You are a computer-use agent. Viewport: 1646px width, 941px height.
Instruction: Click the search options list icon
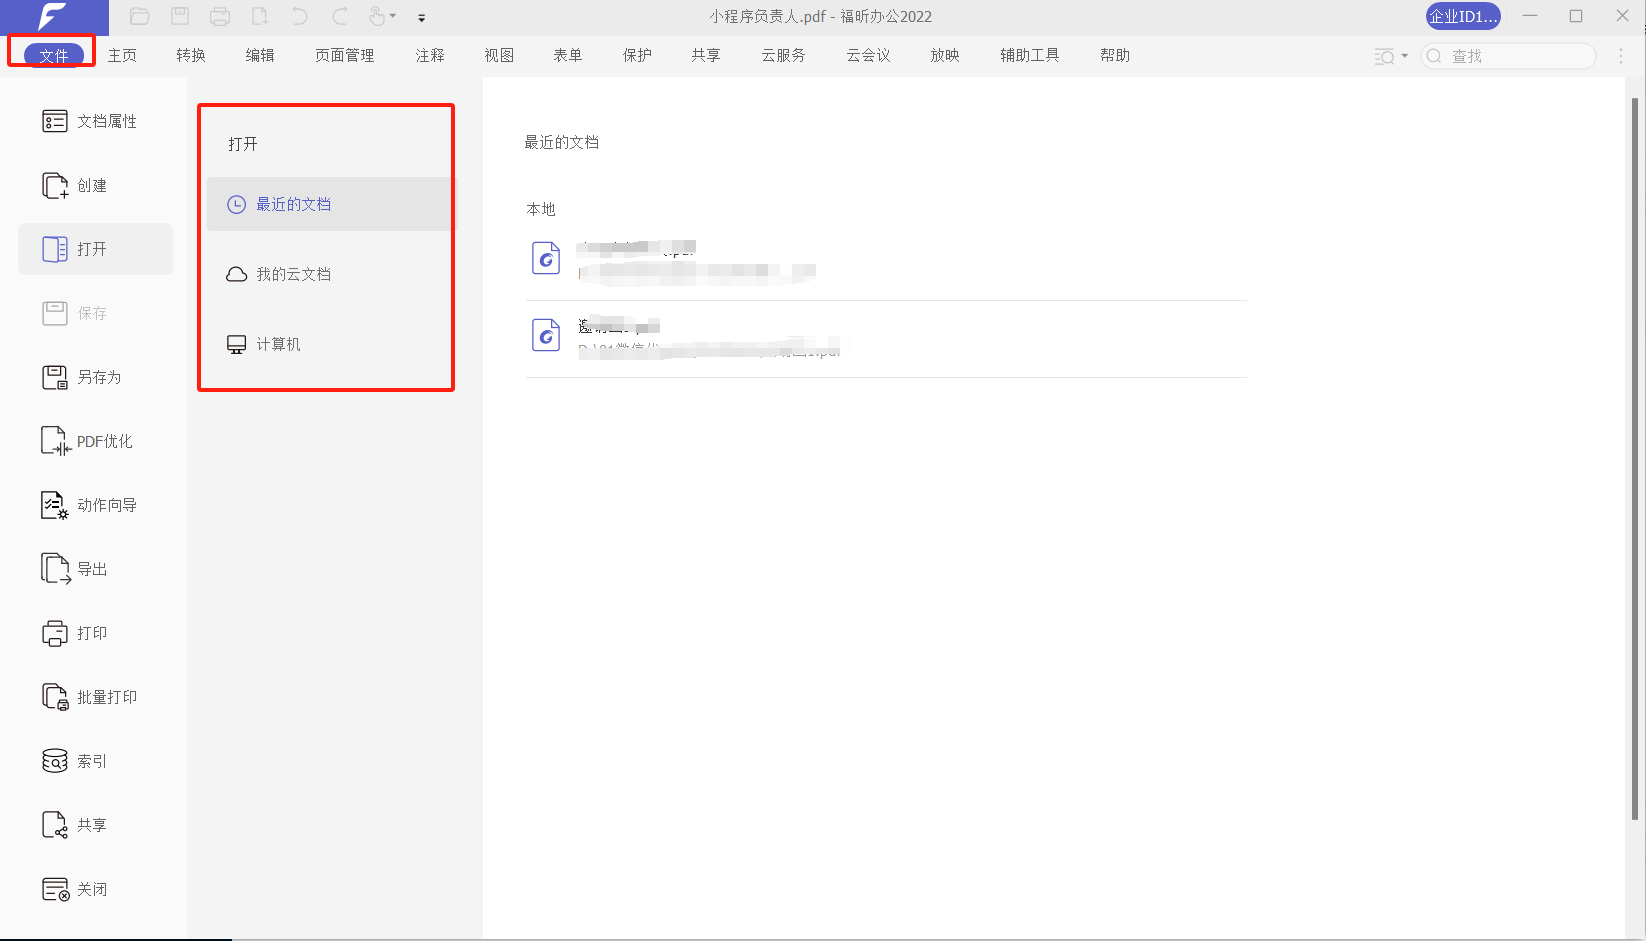click(x=1385, y=56)
